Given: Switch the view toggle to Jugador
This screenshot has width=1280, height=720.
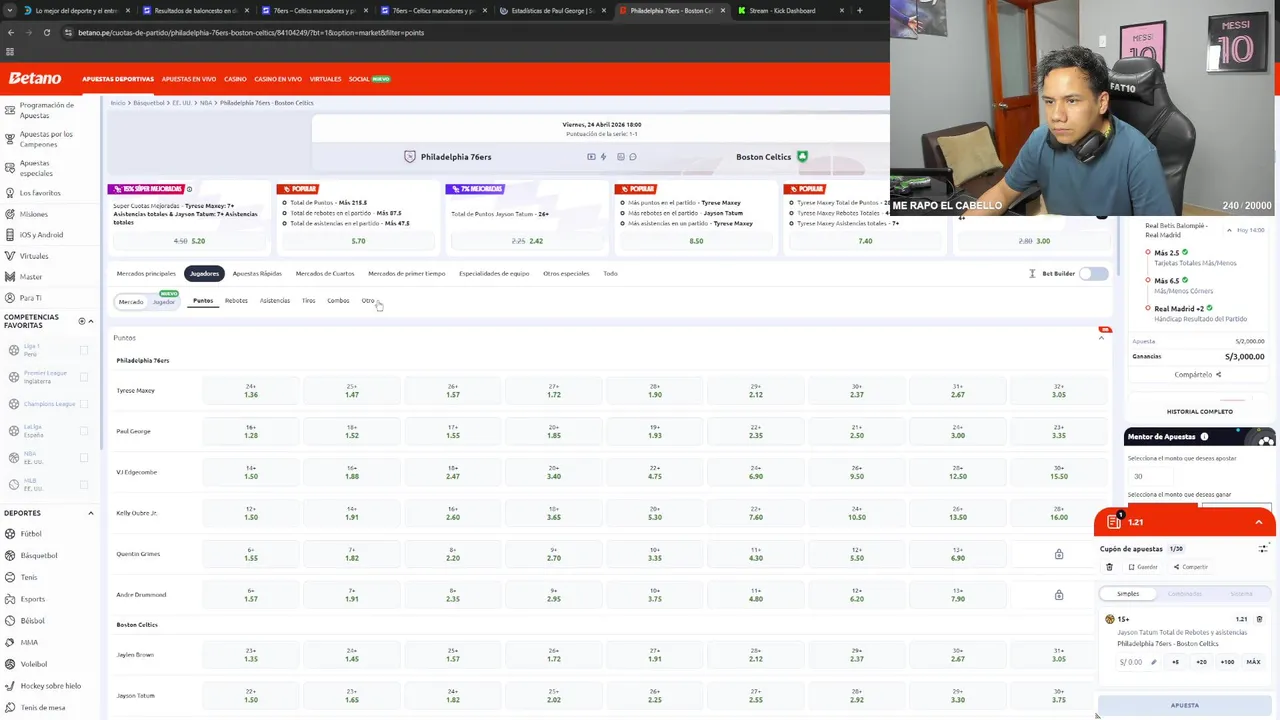Looking at the screenshot, I should point(164,302).
